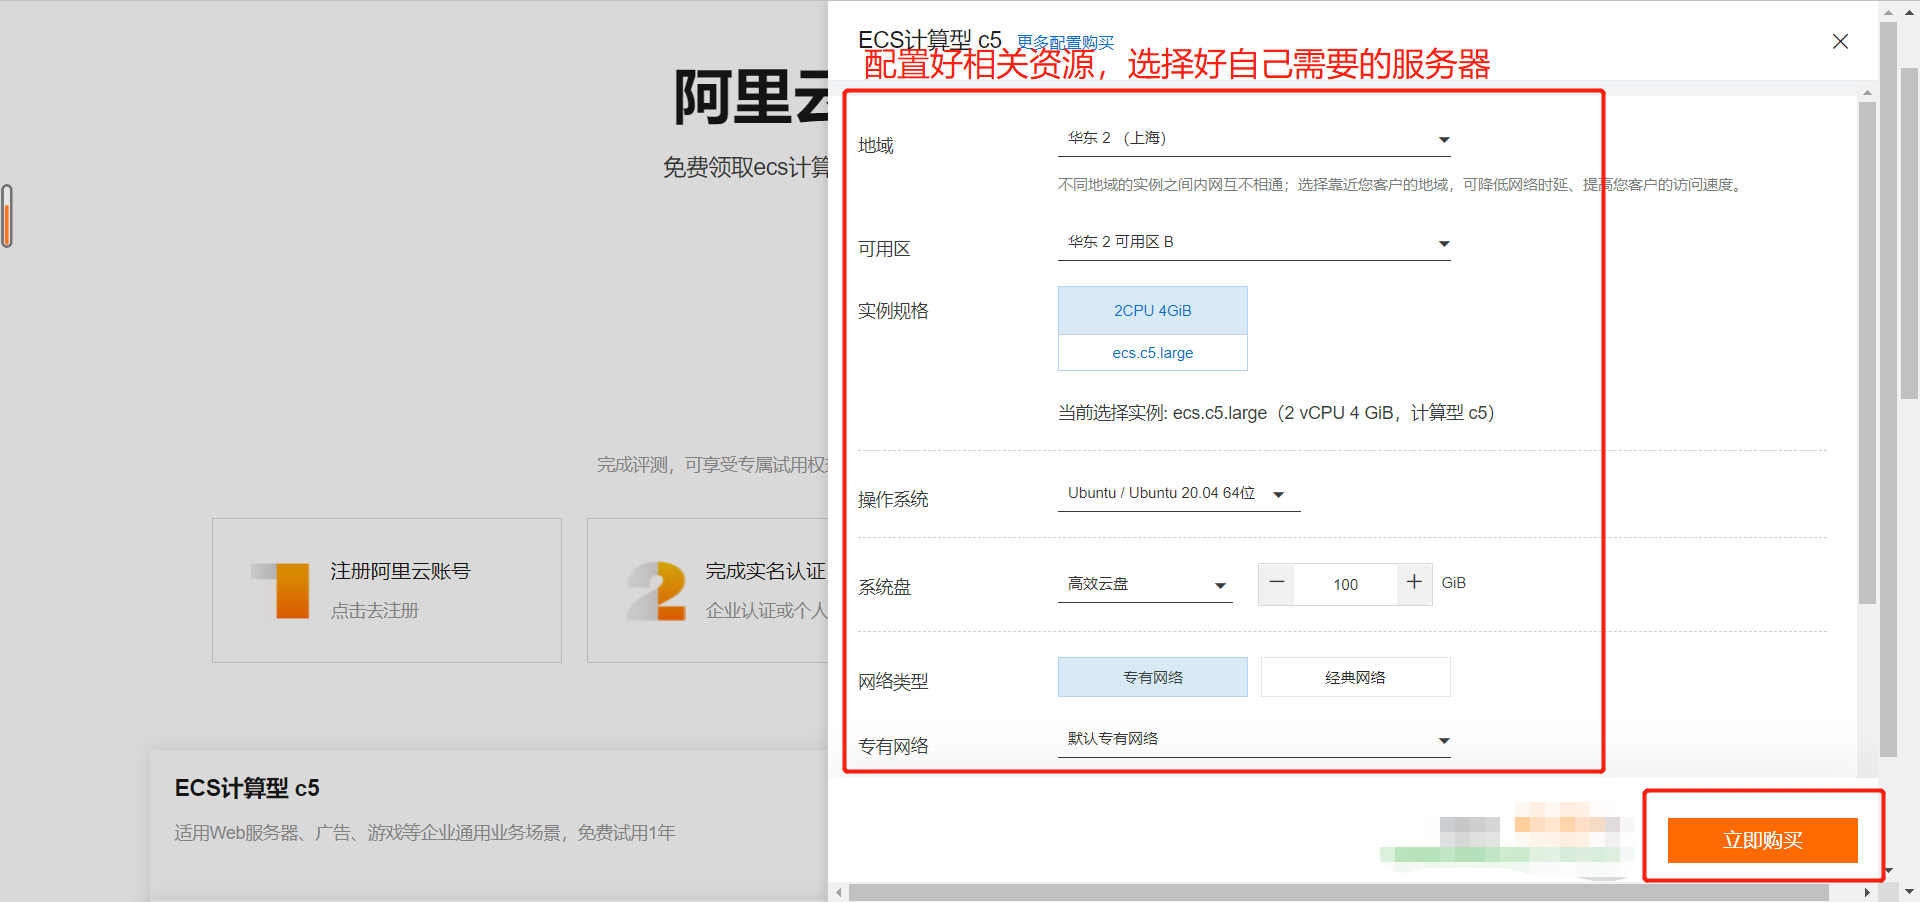Click the 立即购买 buy now button
Viewport: 1920px width, 902px height.
coord(1762,840)
